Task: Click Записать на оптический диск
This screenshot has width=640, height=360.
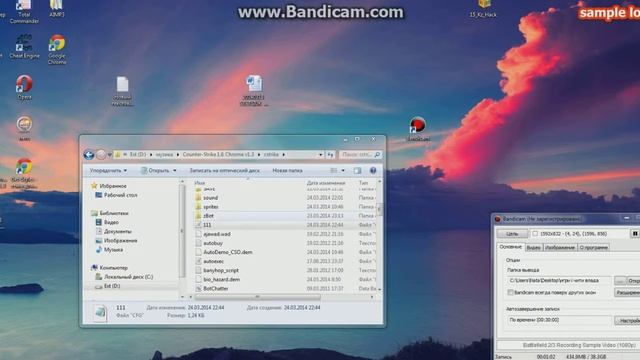Action: [x=224, y=171]
